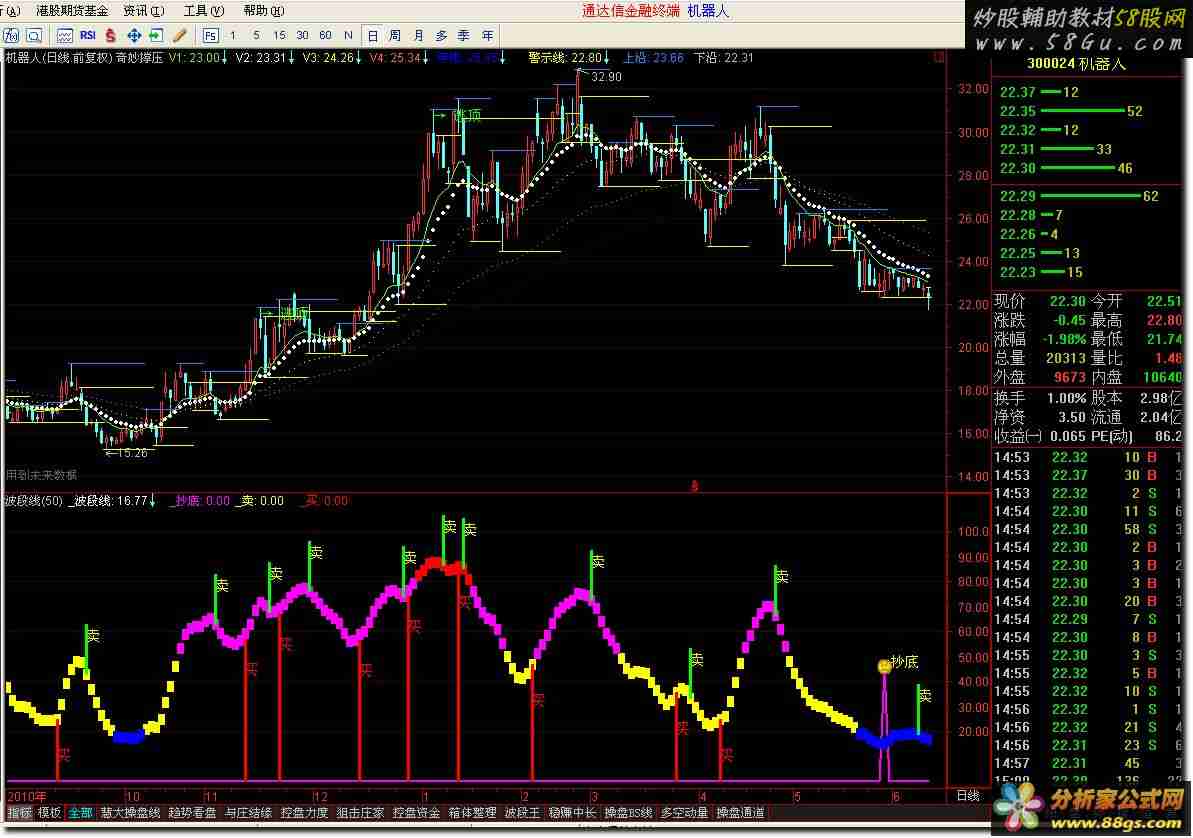The width and height of the screenshot is (1193, 838).
Task: Open the wave-line indicator chart icon
Action: [65, 36]
